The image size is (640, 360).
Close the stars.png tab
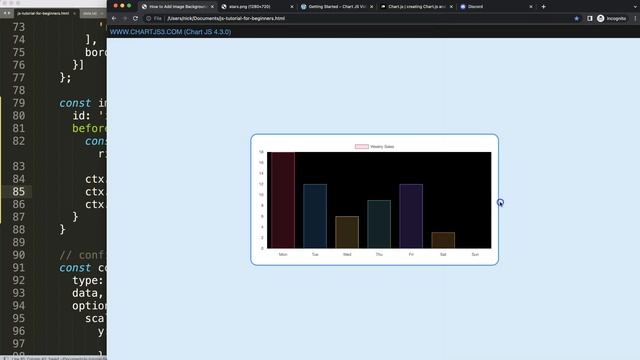(x=292, y=7)
